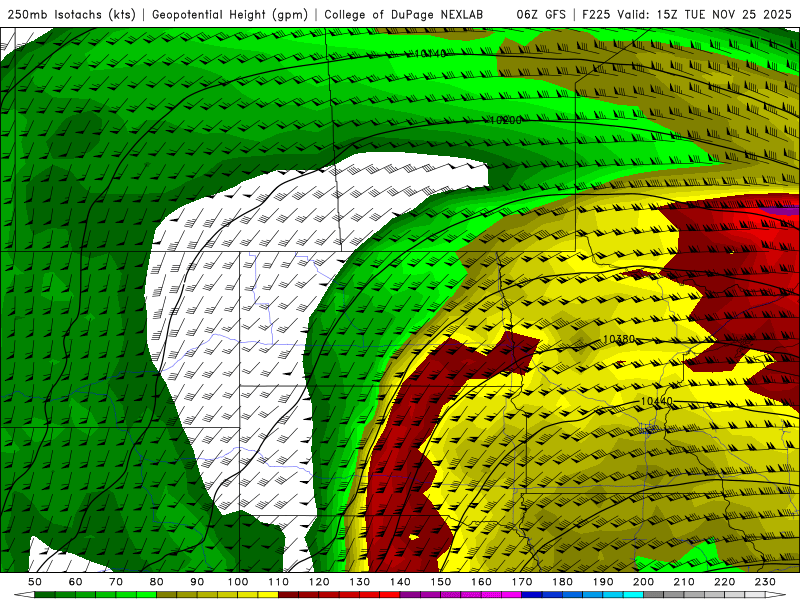This screenshot has height=600, width=800.
Task: Click the 190 kts colorbar tick label
Action: point(603,582)
